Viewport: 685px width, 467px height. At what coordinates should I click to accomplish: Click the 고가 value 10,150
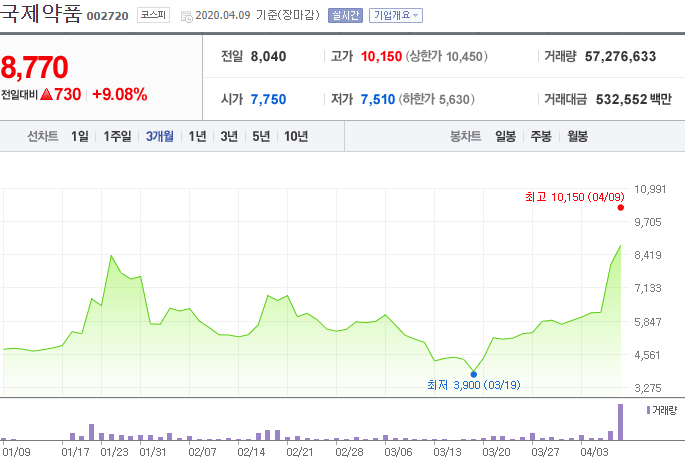click(x=381, y=56)
